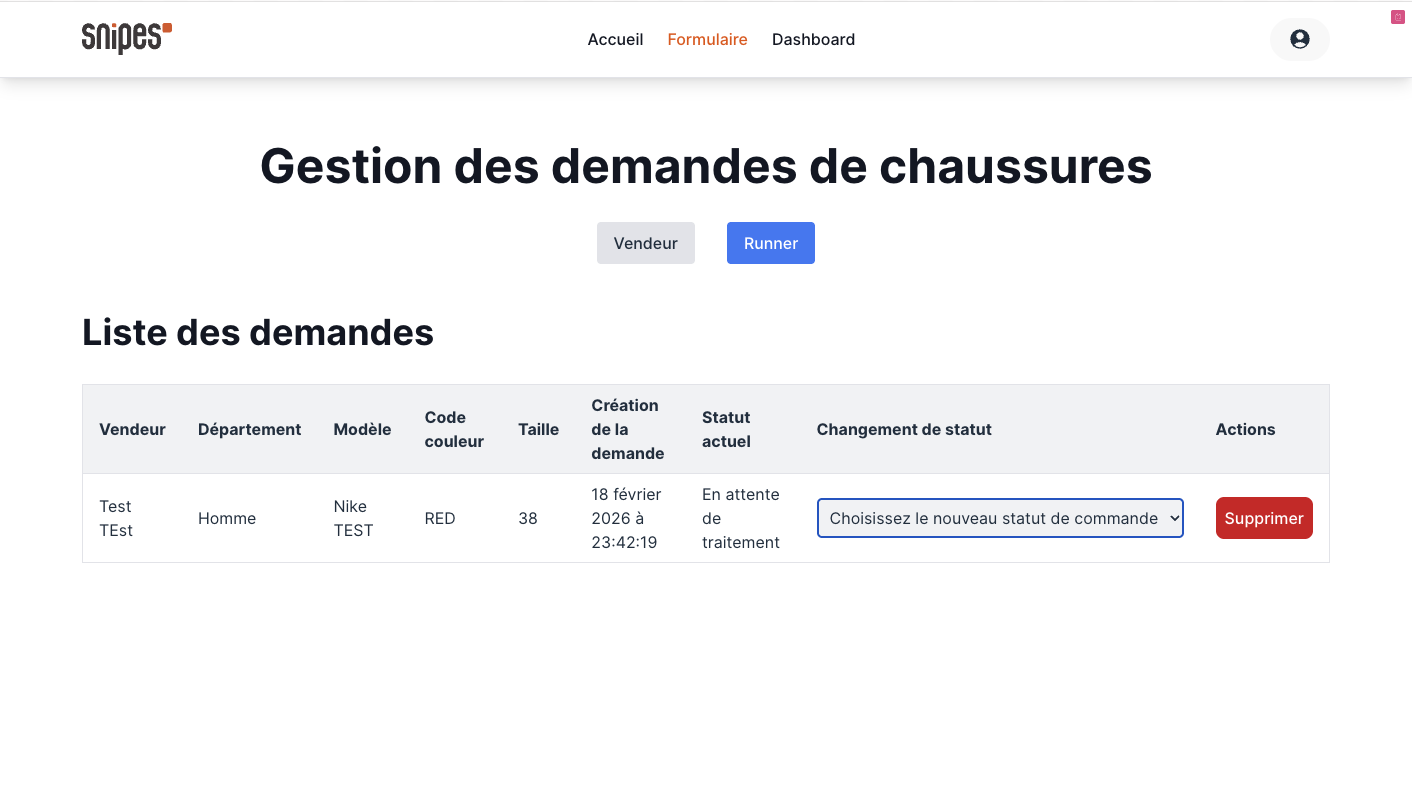Select the Nike TEST model cell

pyautogui.click(x=353, y=518)
